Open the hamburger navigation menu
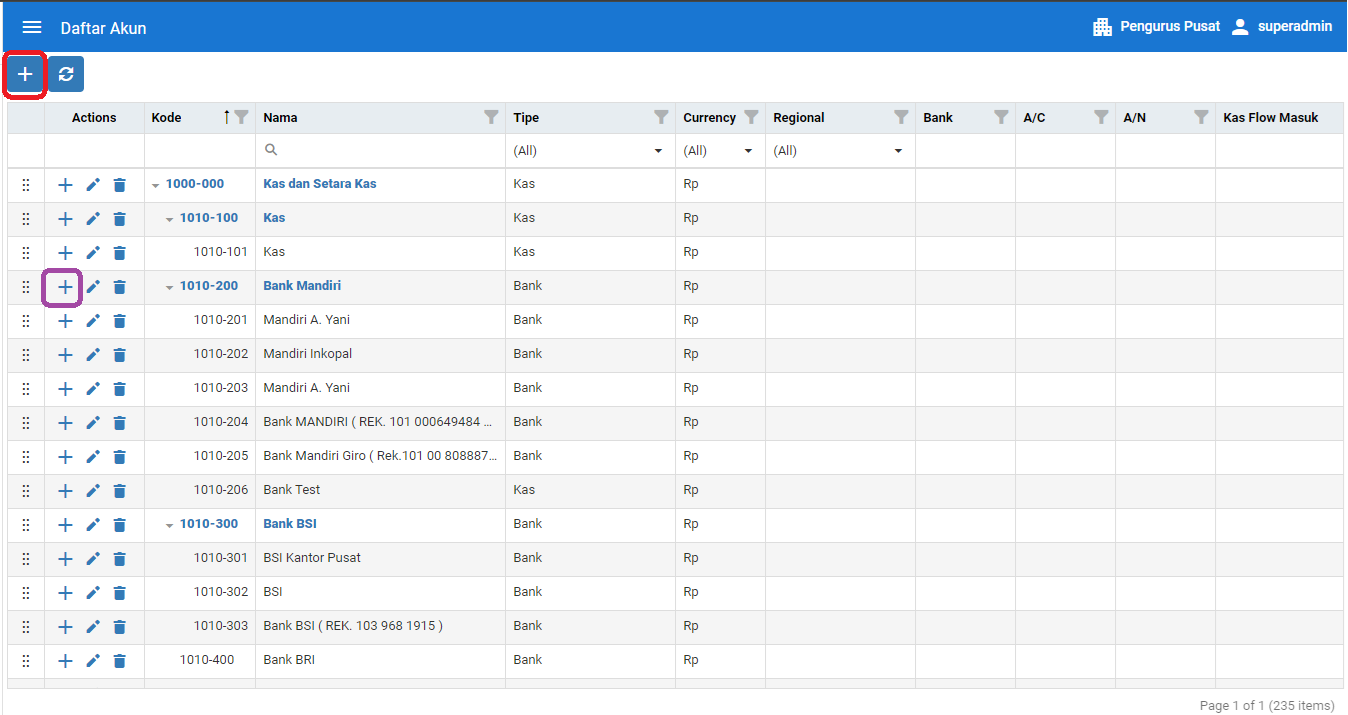This screenshot has height=715, width=1348. (x=32, y=27)
